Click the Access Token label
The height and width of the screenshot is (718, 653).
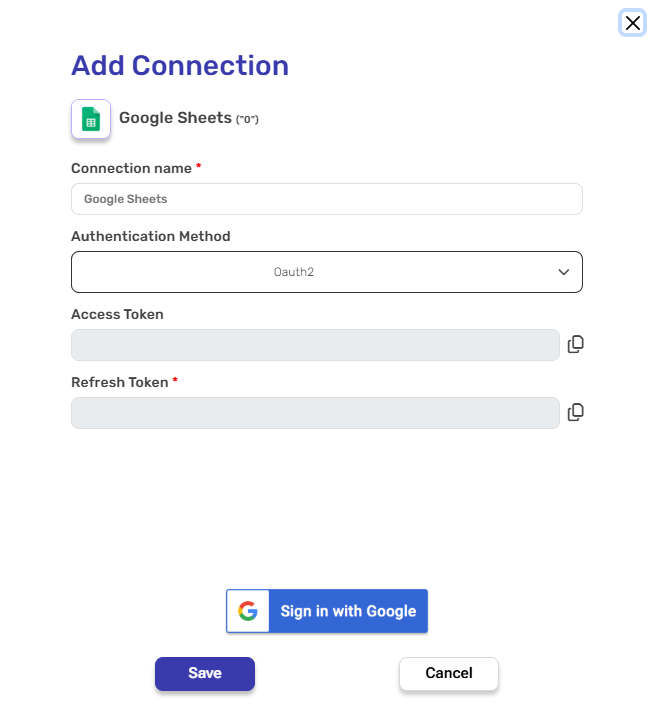pos(117,314)
